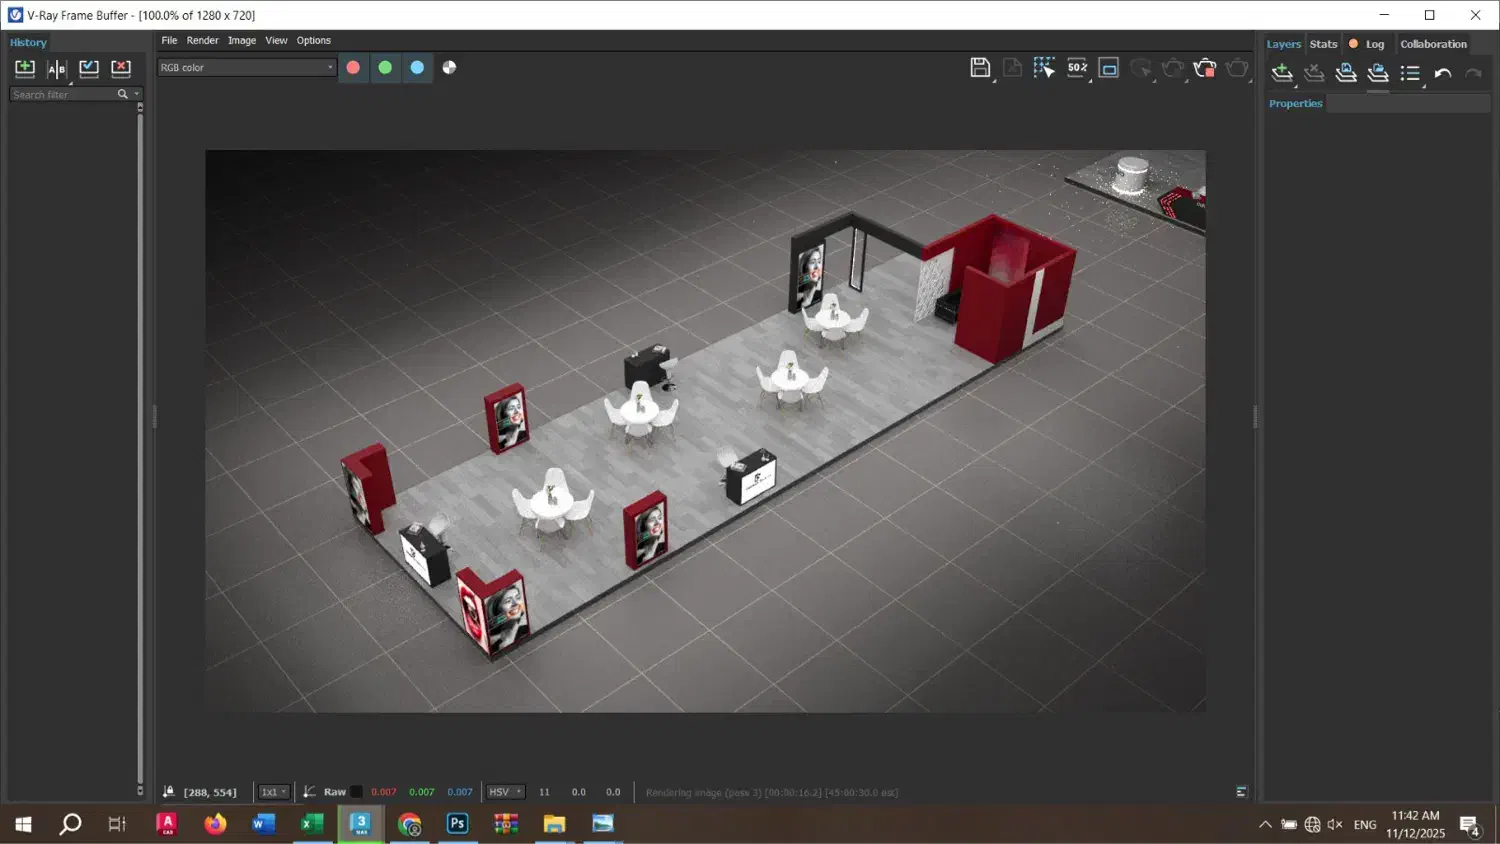Save the current rendered image
The height and width of the screenshot is (844, 1500).
click(979, 68)
